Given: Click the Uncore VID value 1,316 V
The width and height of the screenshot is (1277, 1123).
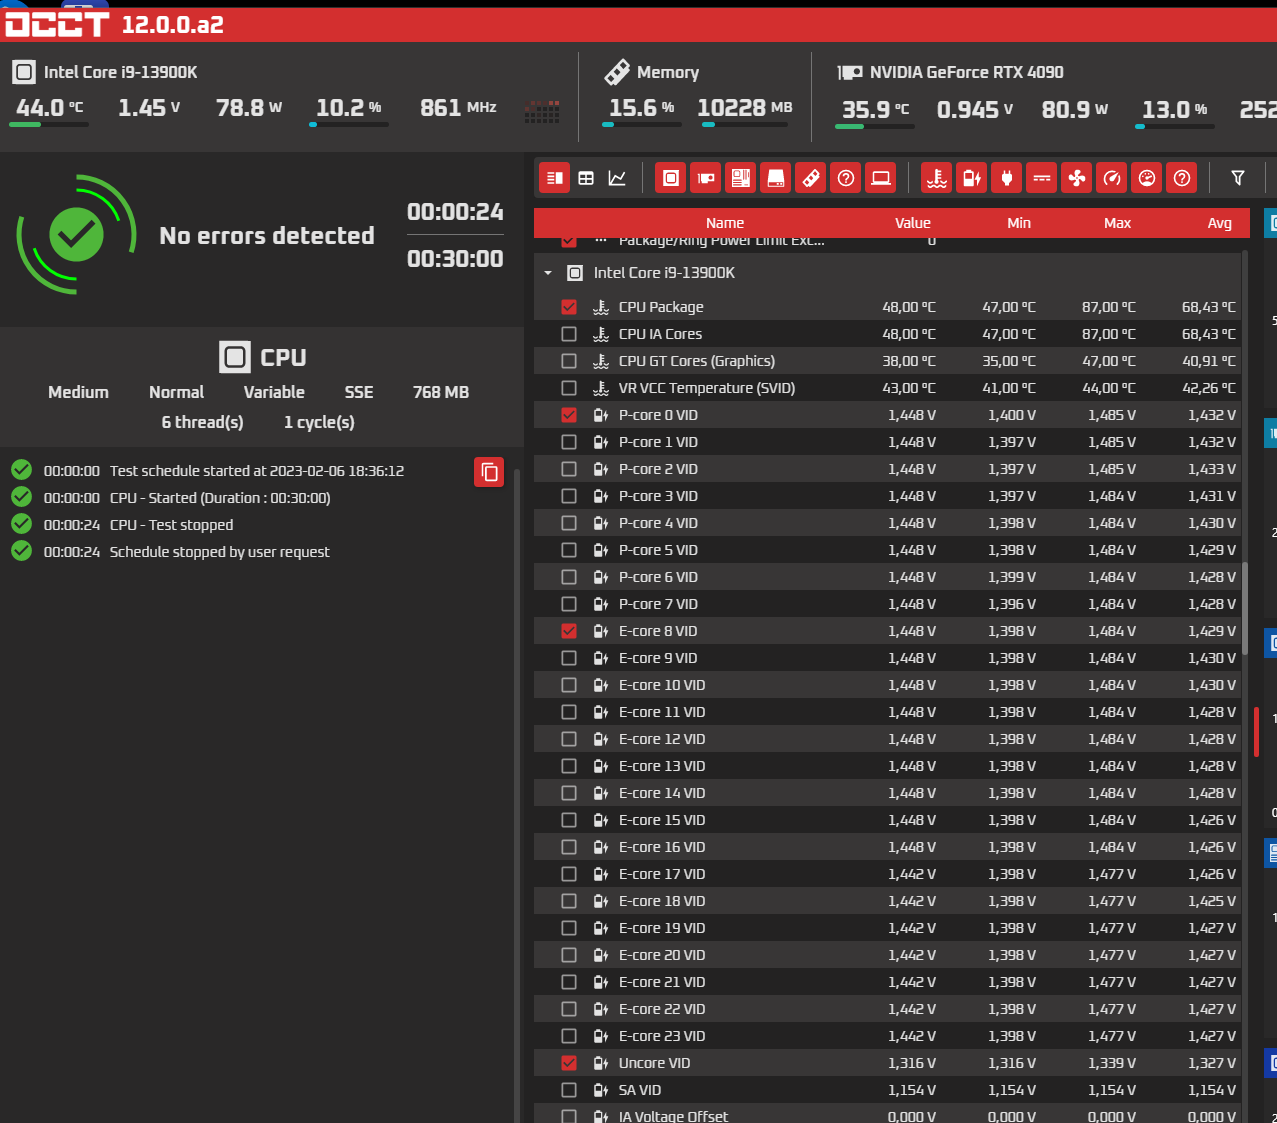Looking at the screenshot, I should pyautogui.click(x=912, y=1063).
